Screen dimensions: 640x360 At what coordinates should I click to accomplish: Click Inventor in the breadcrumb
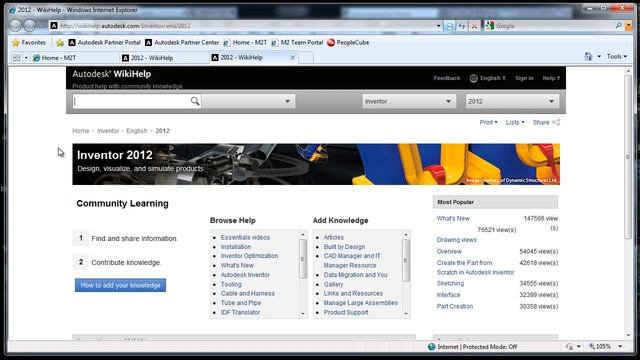coord(108,131)
